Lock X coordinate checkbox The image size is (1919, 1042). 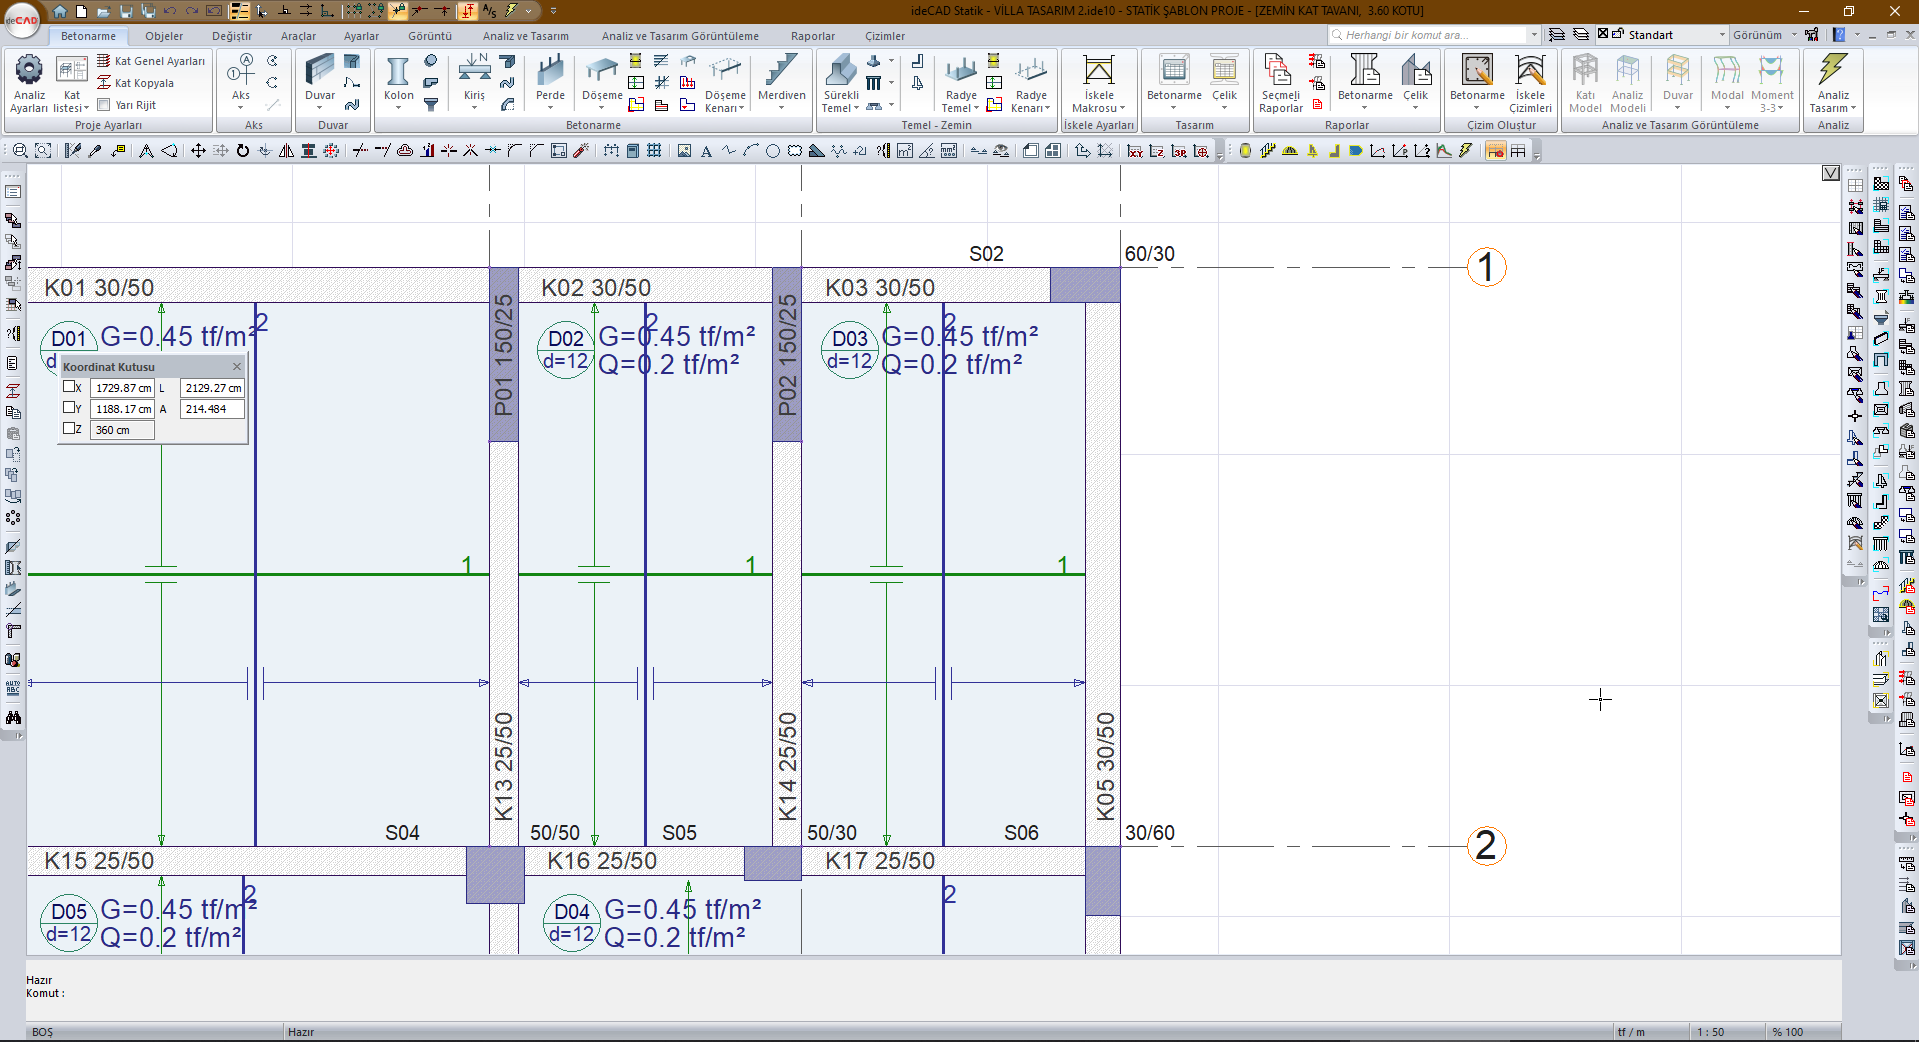coord(69,386)
